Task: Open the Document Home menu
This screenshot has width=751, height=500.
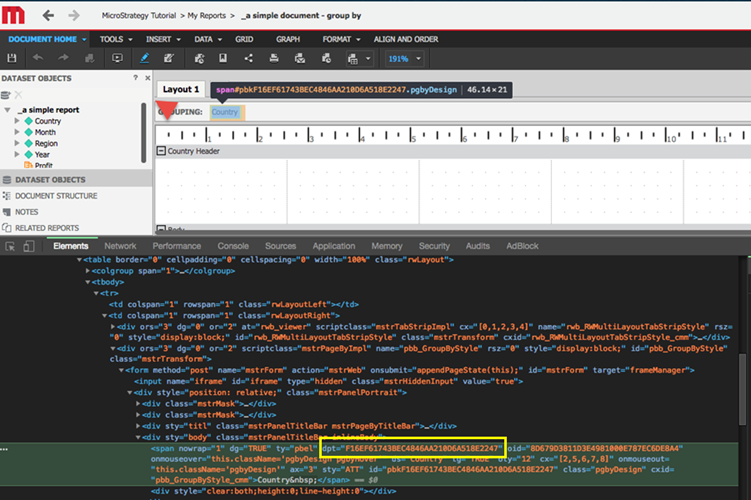Action: [45, 39]
